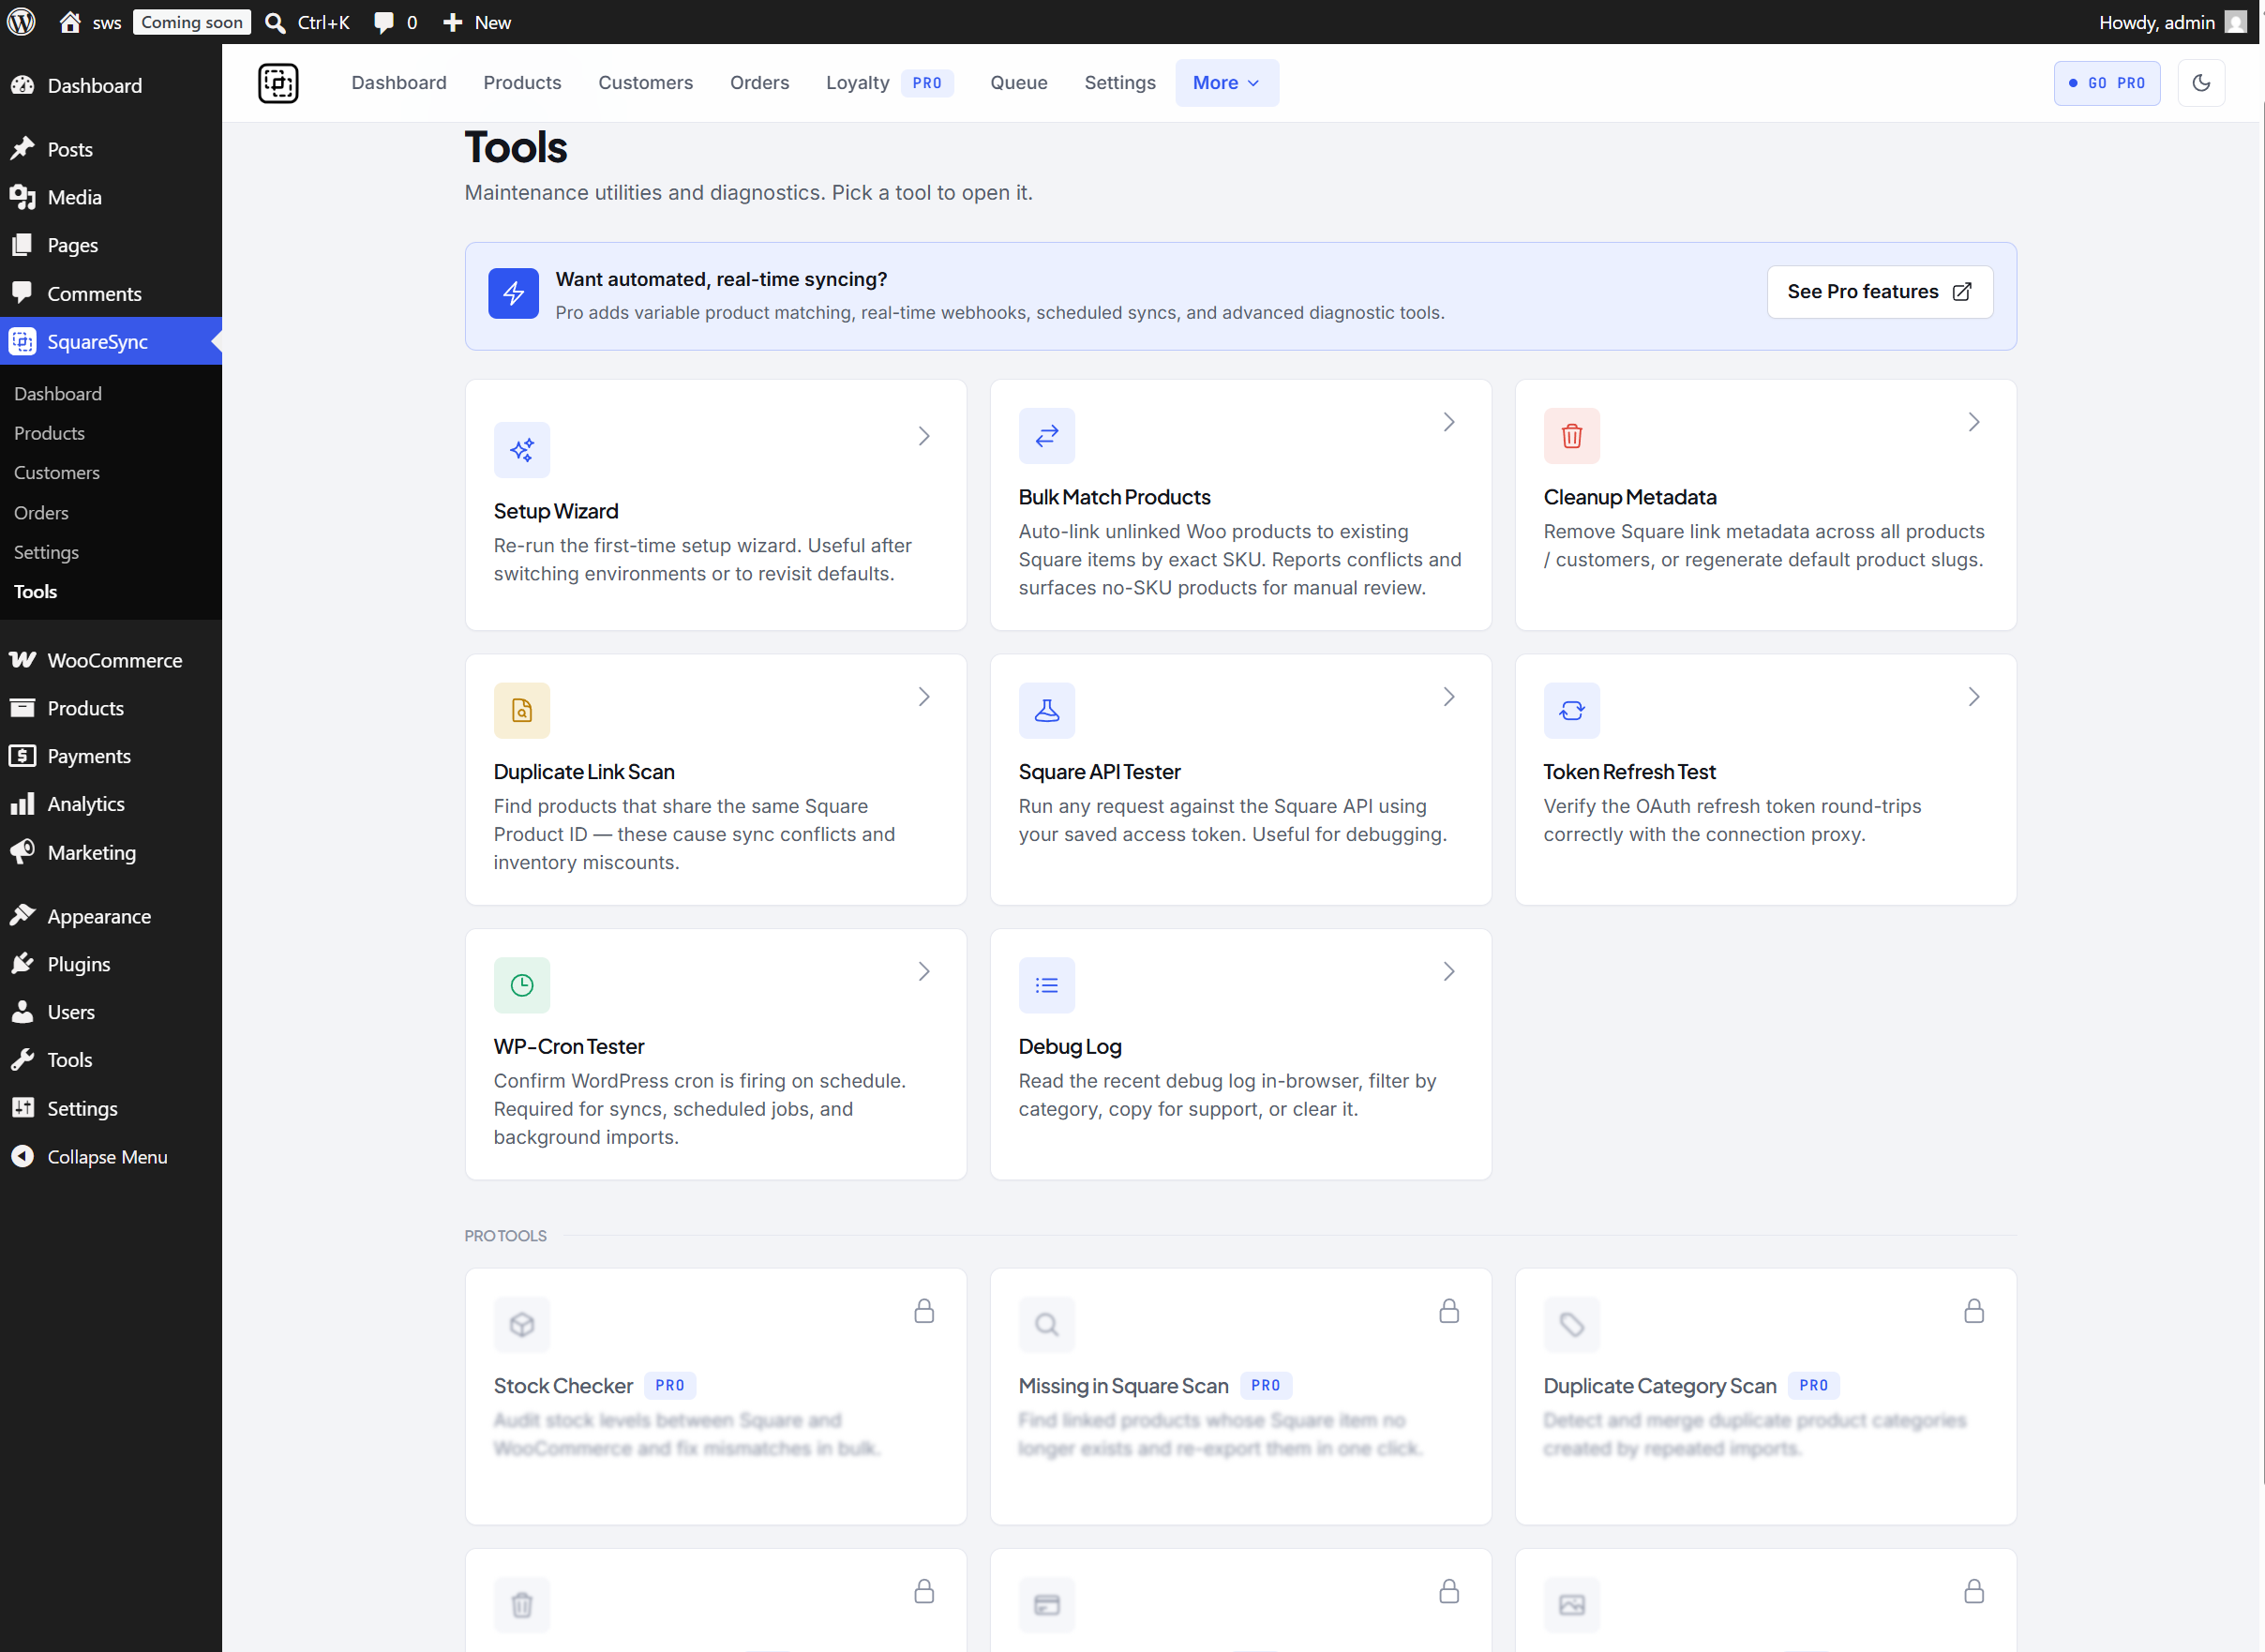Click the Cleanup Metadata trash icon

pyautogui.click(x=1572, y=436)
